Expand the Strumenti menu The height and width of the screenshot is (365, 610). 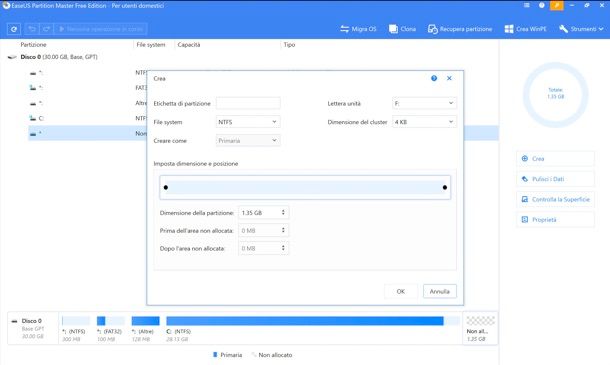pyautogui.click(x=581, y=29)
